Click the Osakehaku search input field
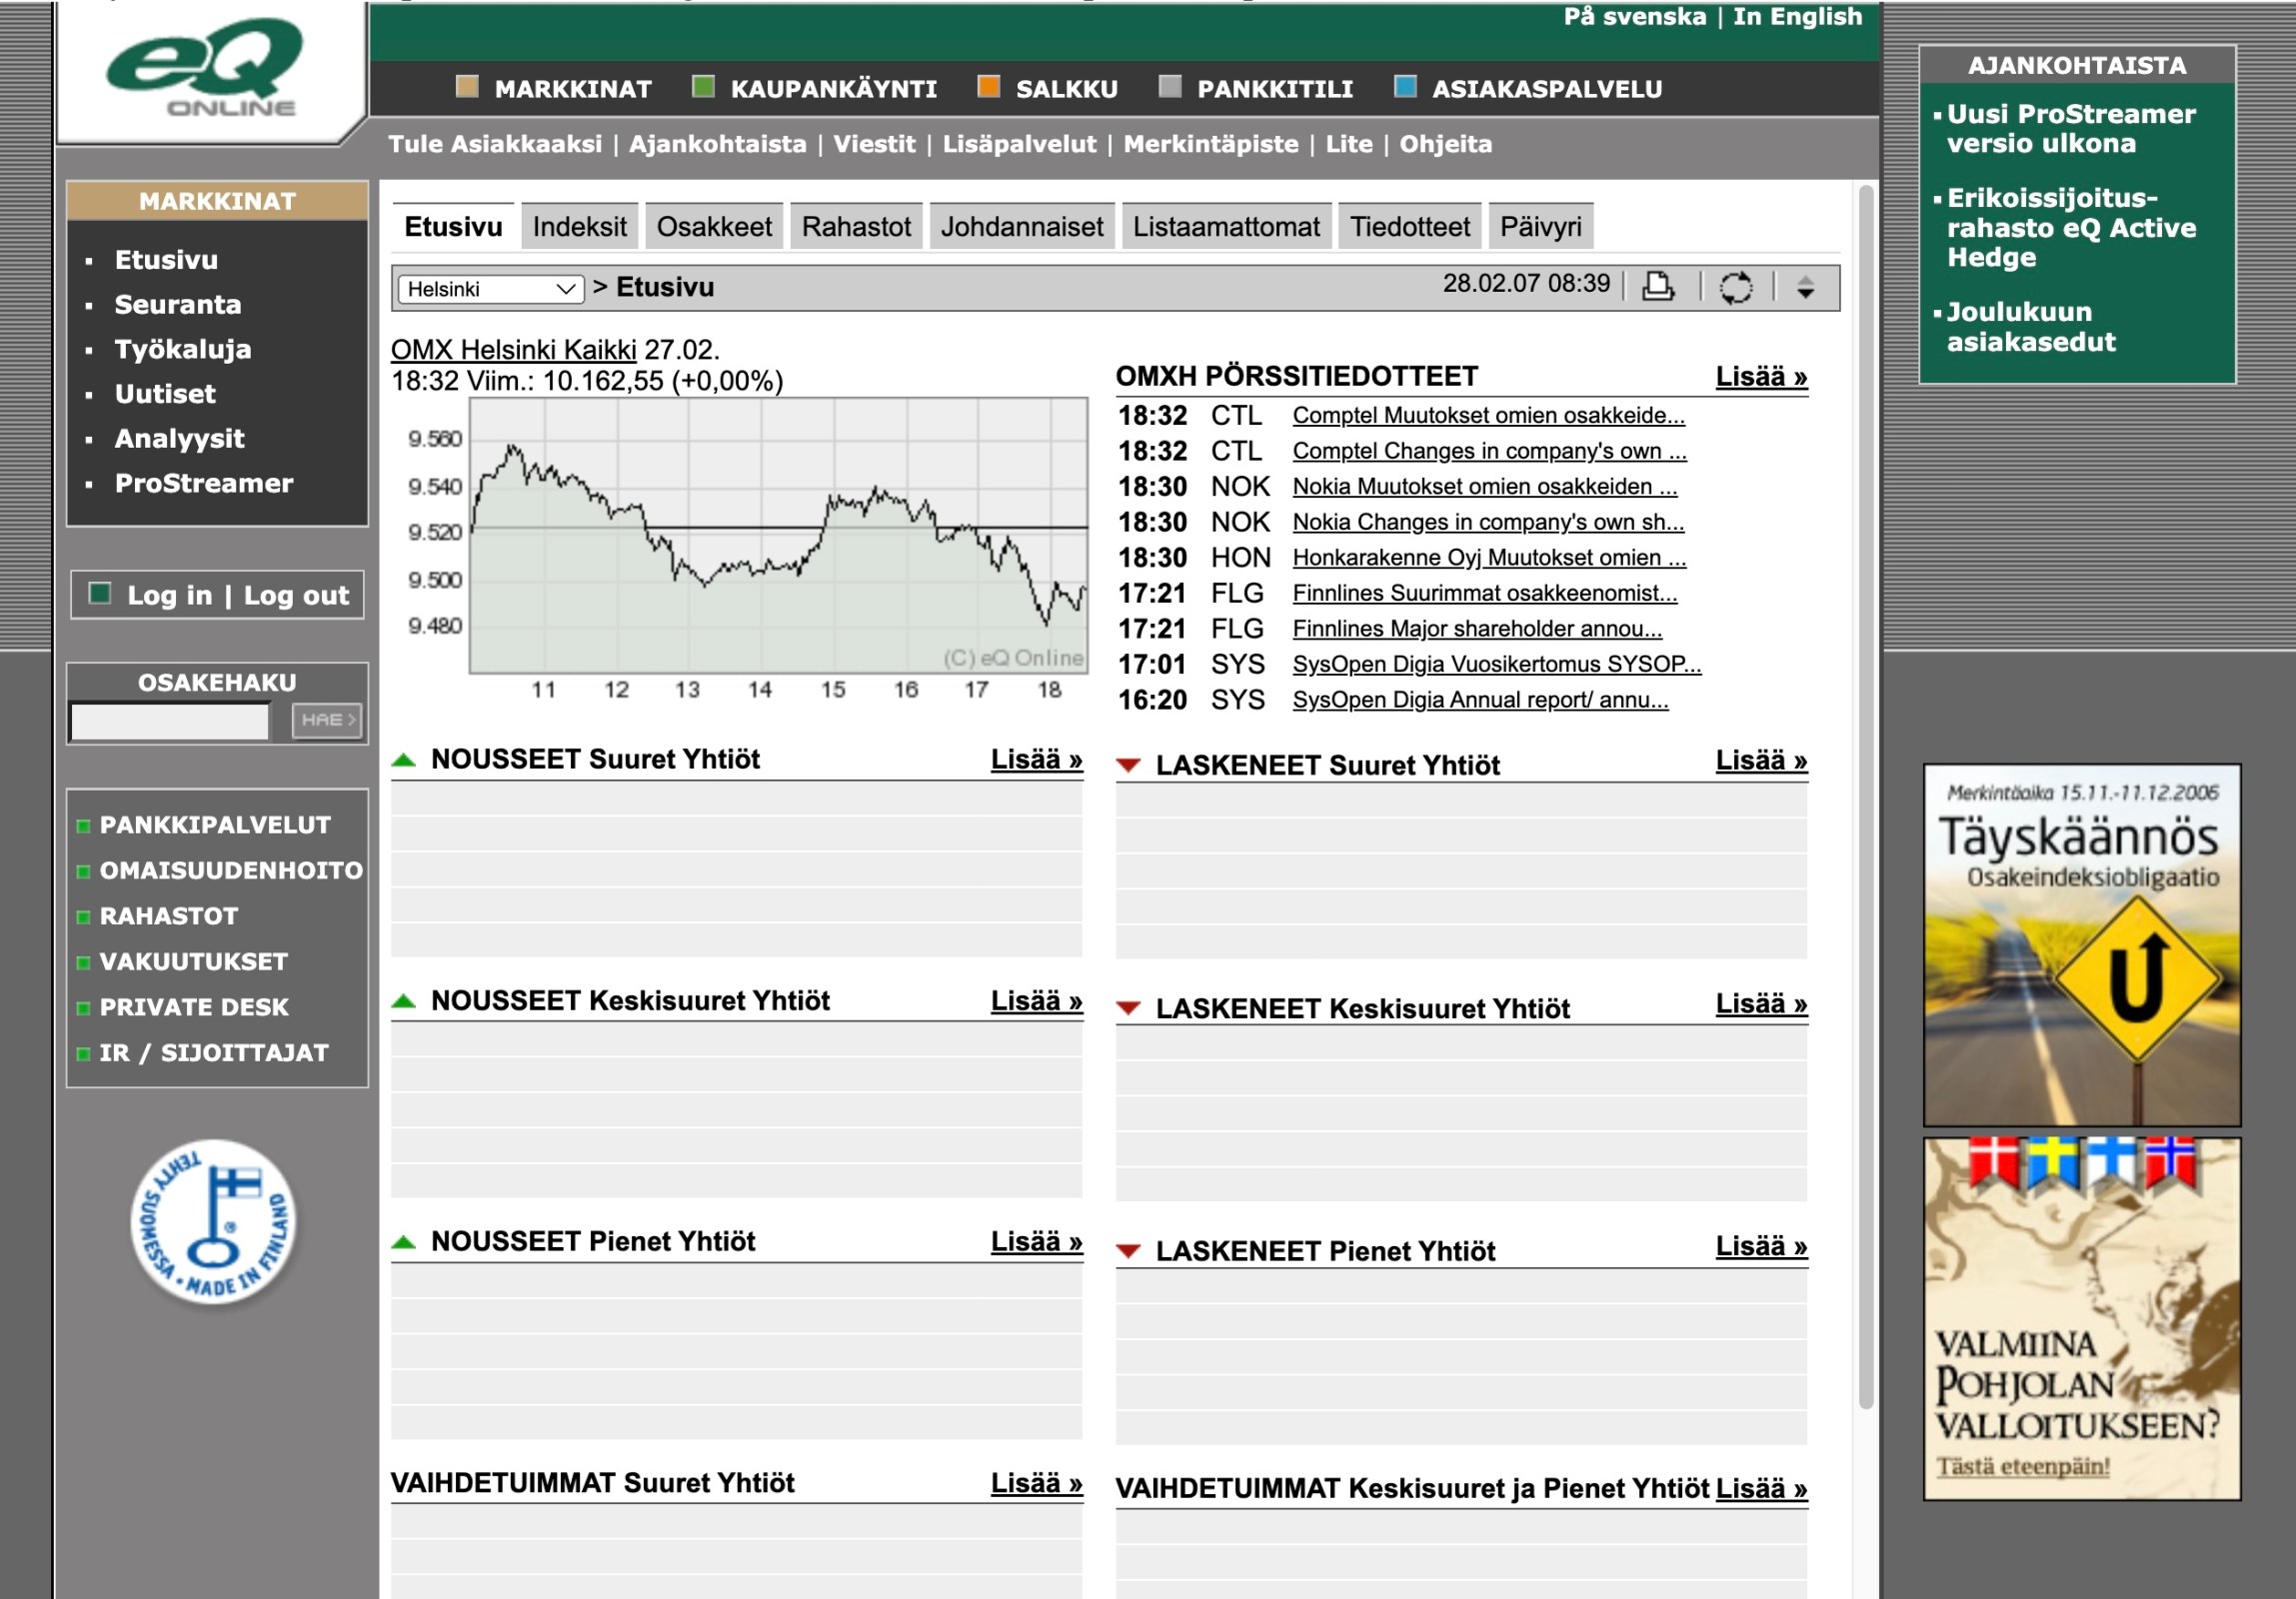 tap(170, 720)
